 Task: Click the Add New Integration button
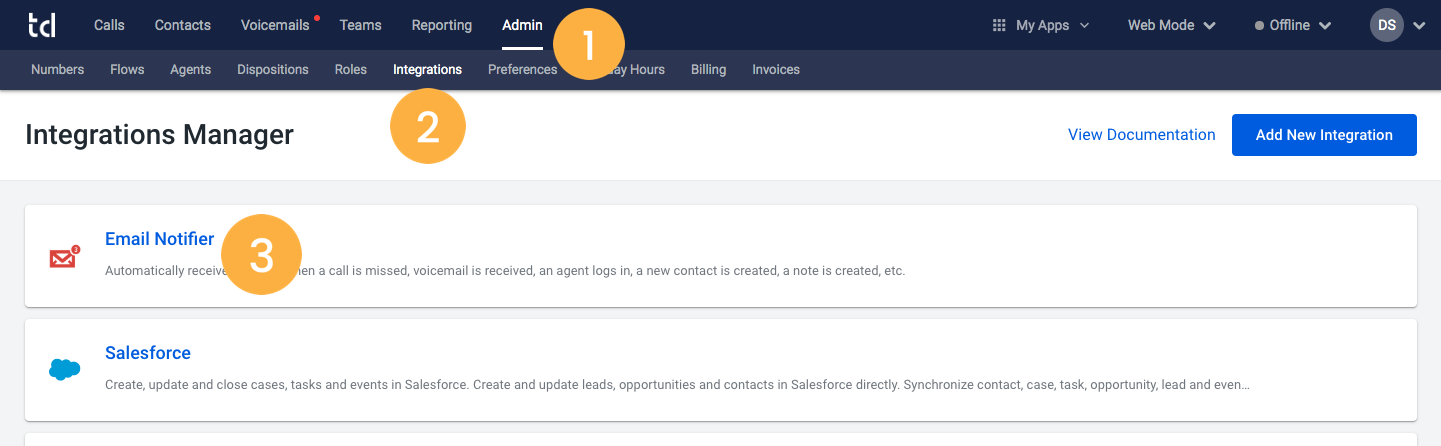pyautogui.click(x=1324, y=135)
